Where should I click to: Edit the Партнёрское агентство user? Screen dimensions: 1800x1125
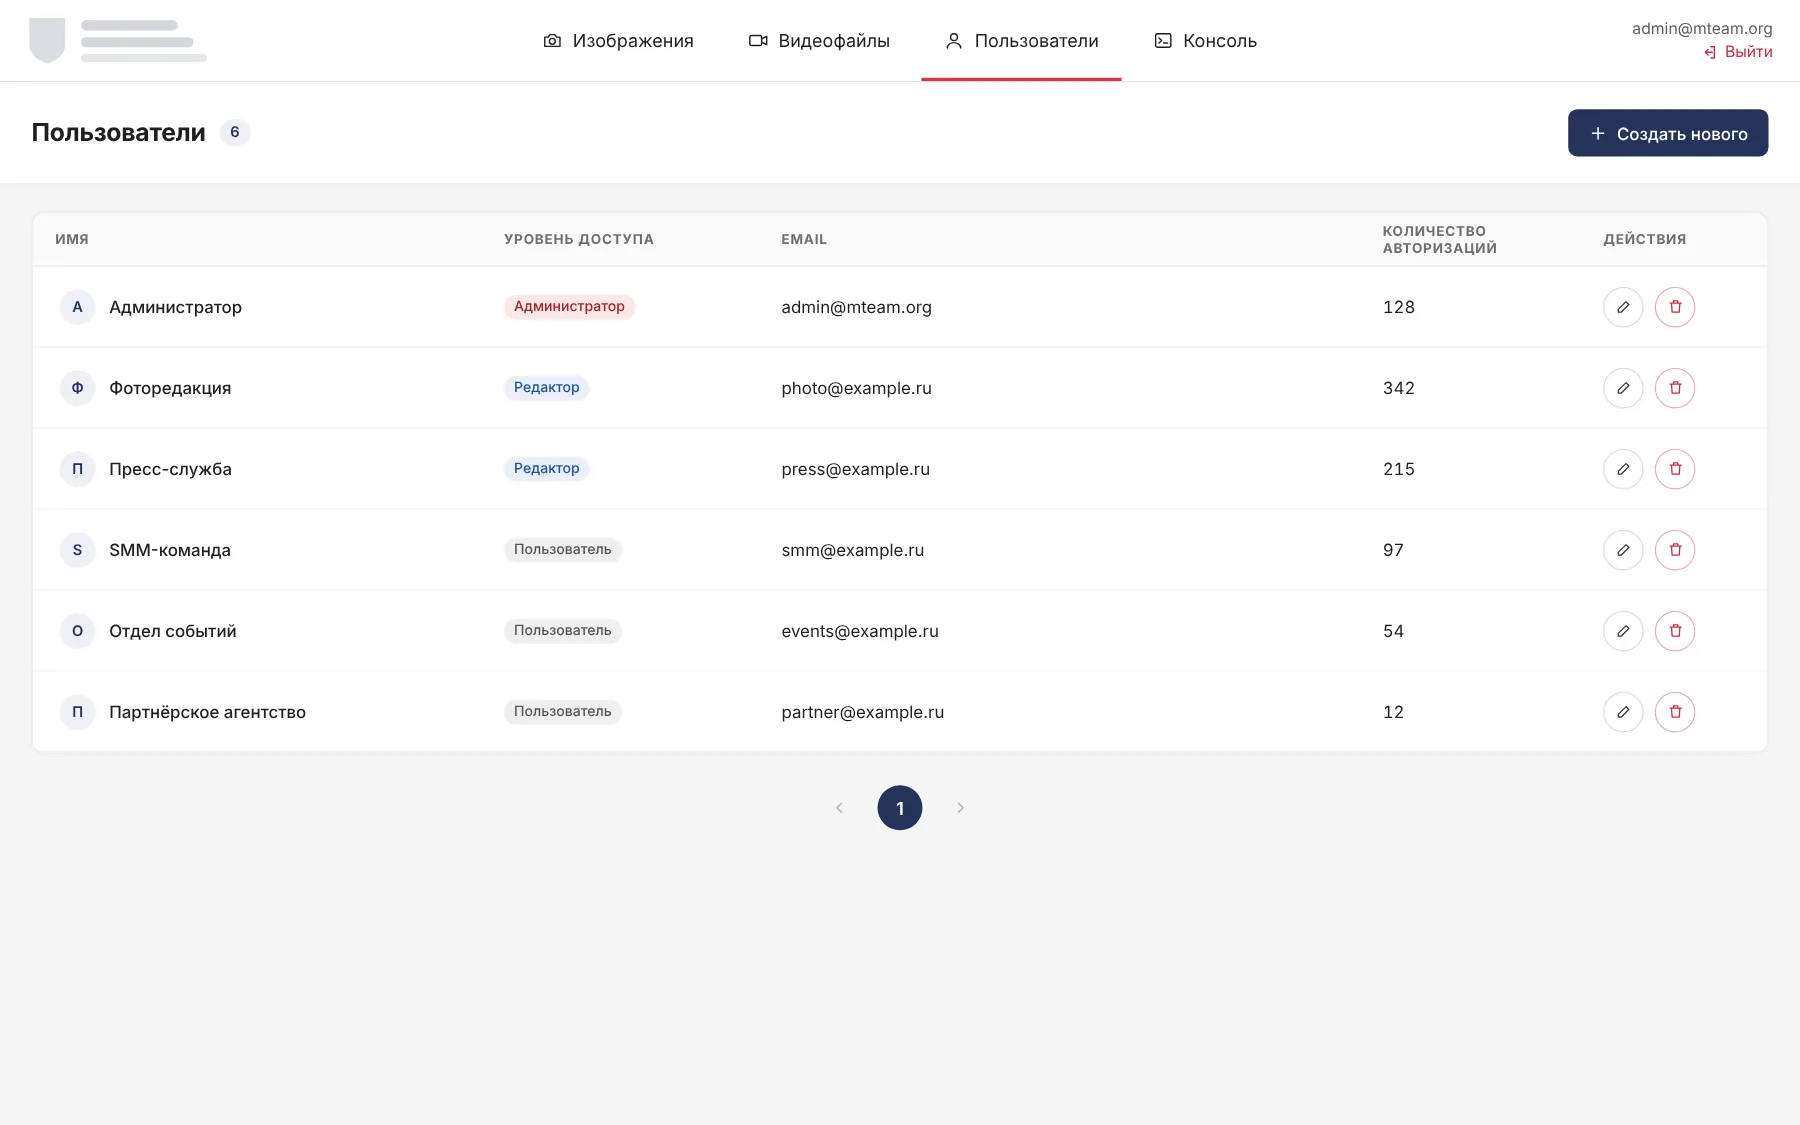1623,712
